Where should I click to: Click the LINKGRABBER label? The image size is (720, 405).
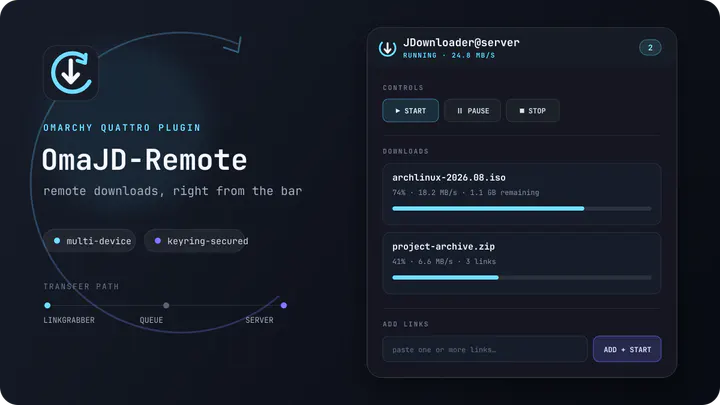(x=69, y=320)
